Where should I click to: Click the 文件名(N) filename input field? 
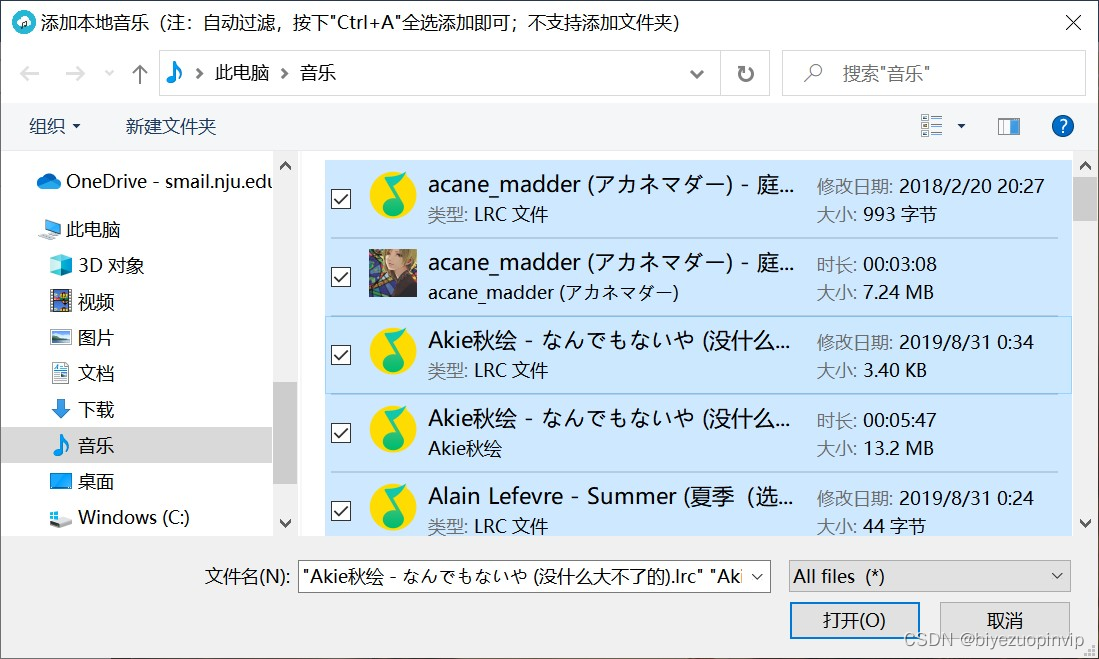[x=534, y=576]
